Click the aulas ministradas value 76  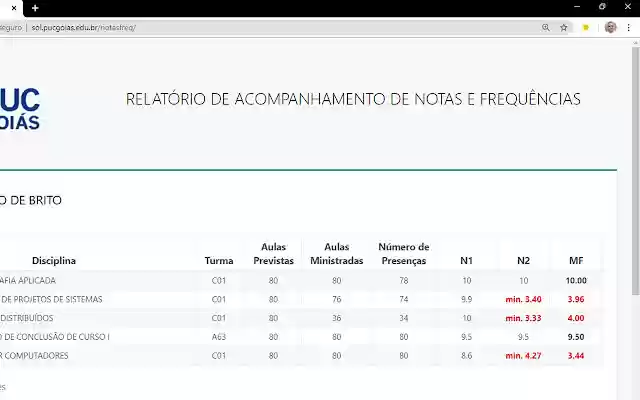click(337, 299)
